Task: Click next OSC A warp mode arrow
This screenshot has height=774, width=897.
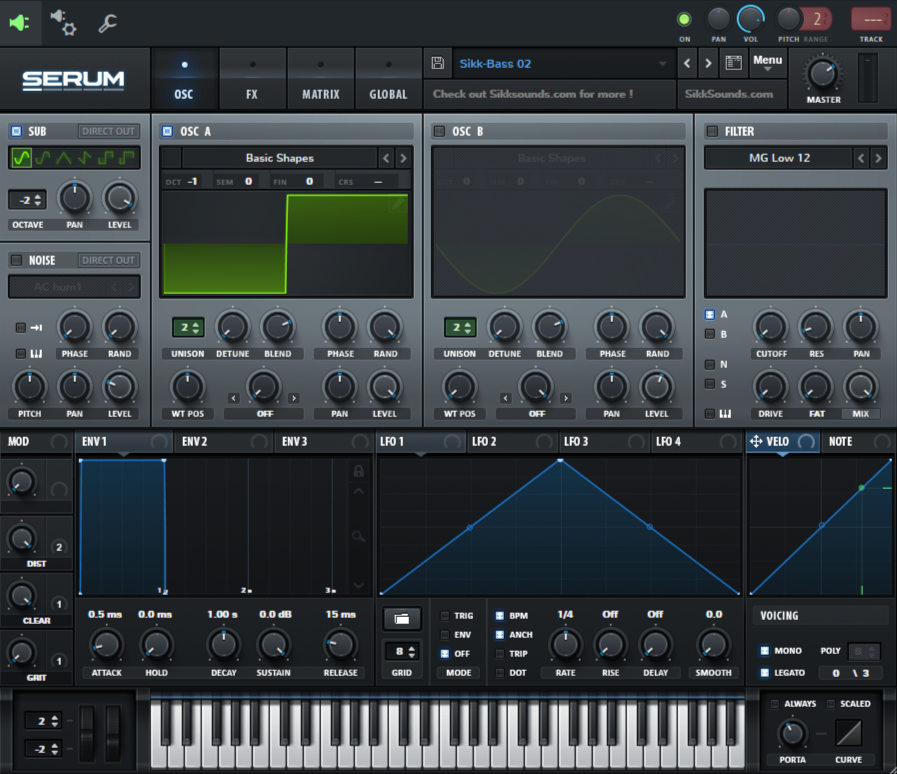Action: pyautogui.click(x=294, y=398)
